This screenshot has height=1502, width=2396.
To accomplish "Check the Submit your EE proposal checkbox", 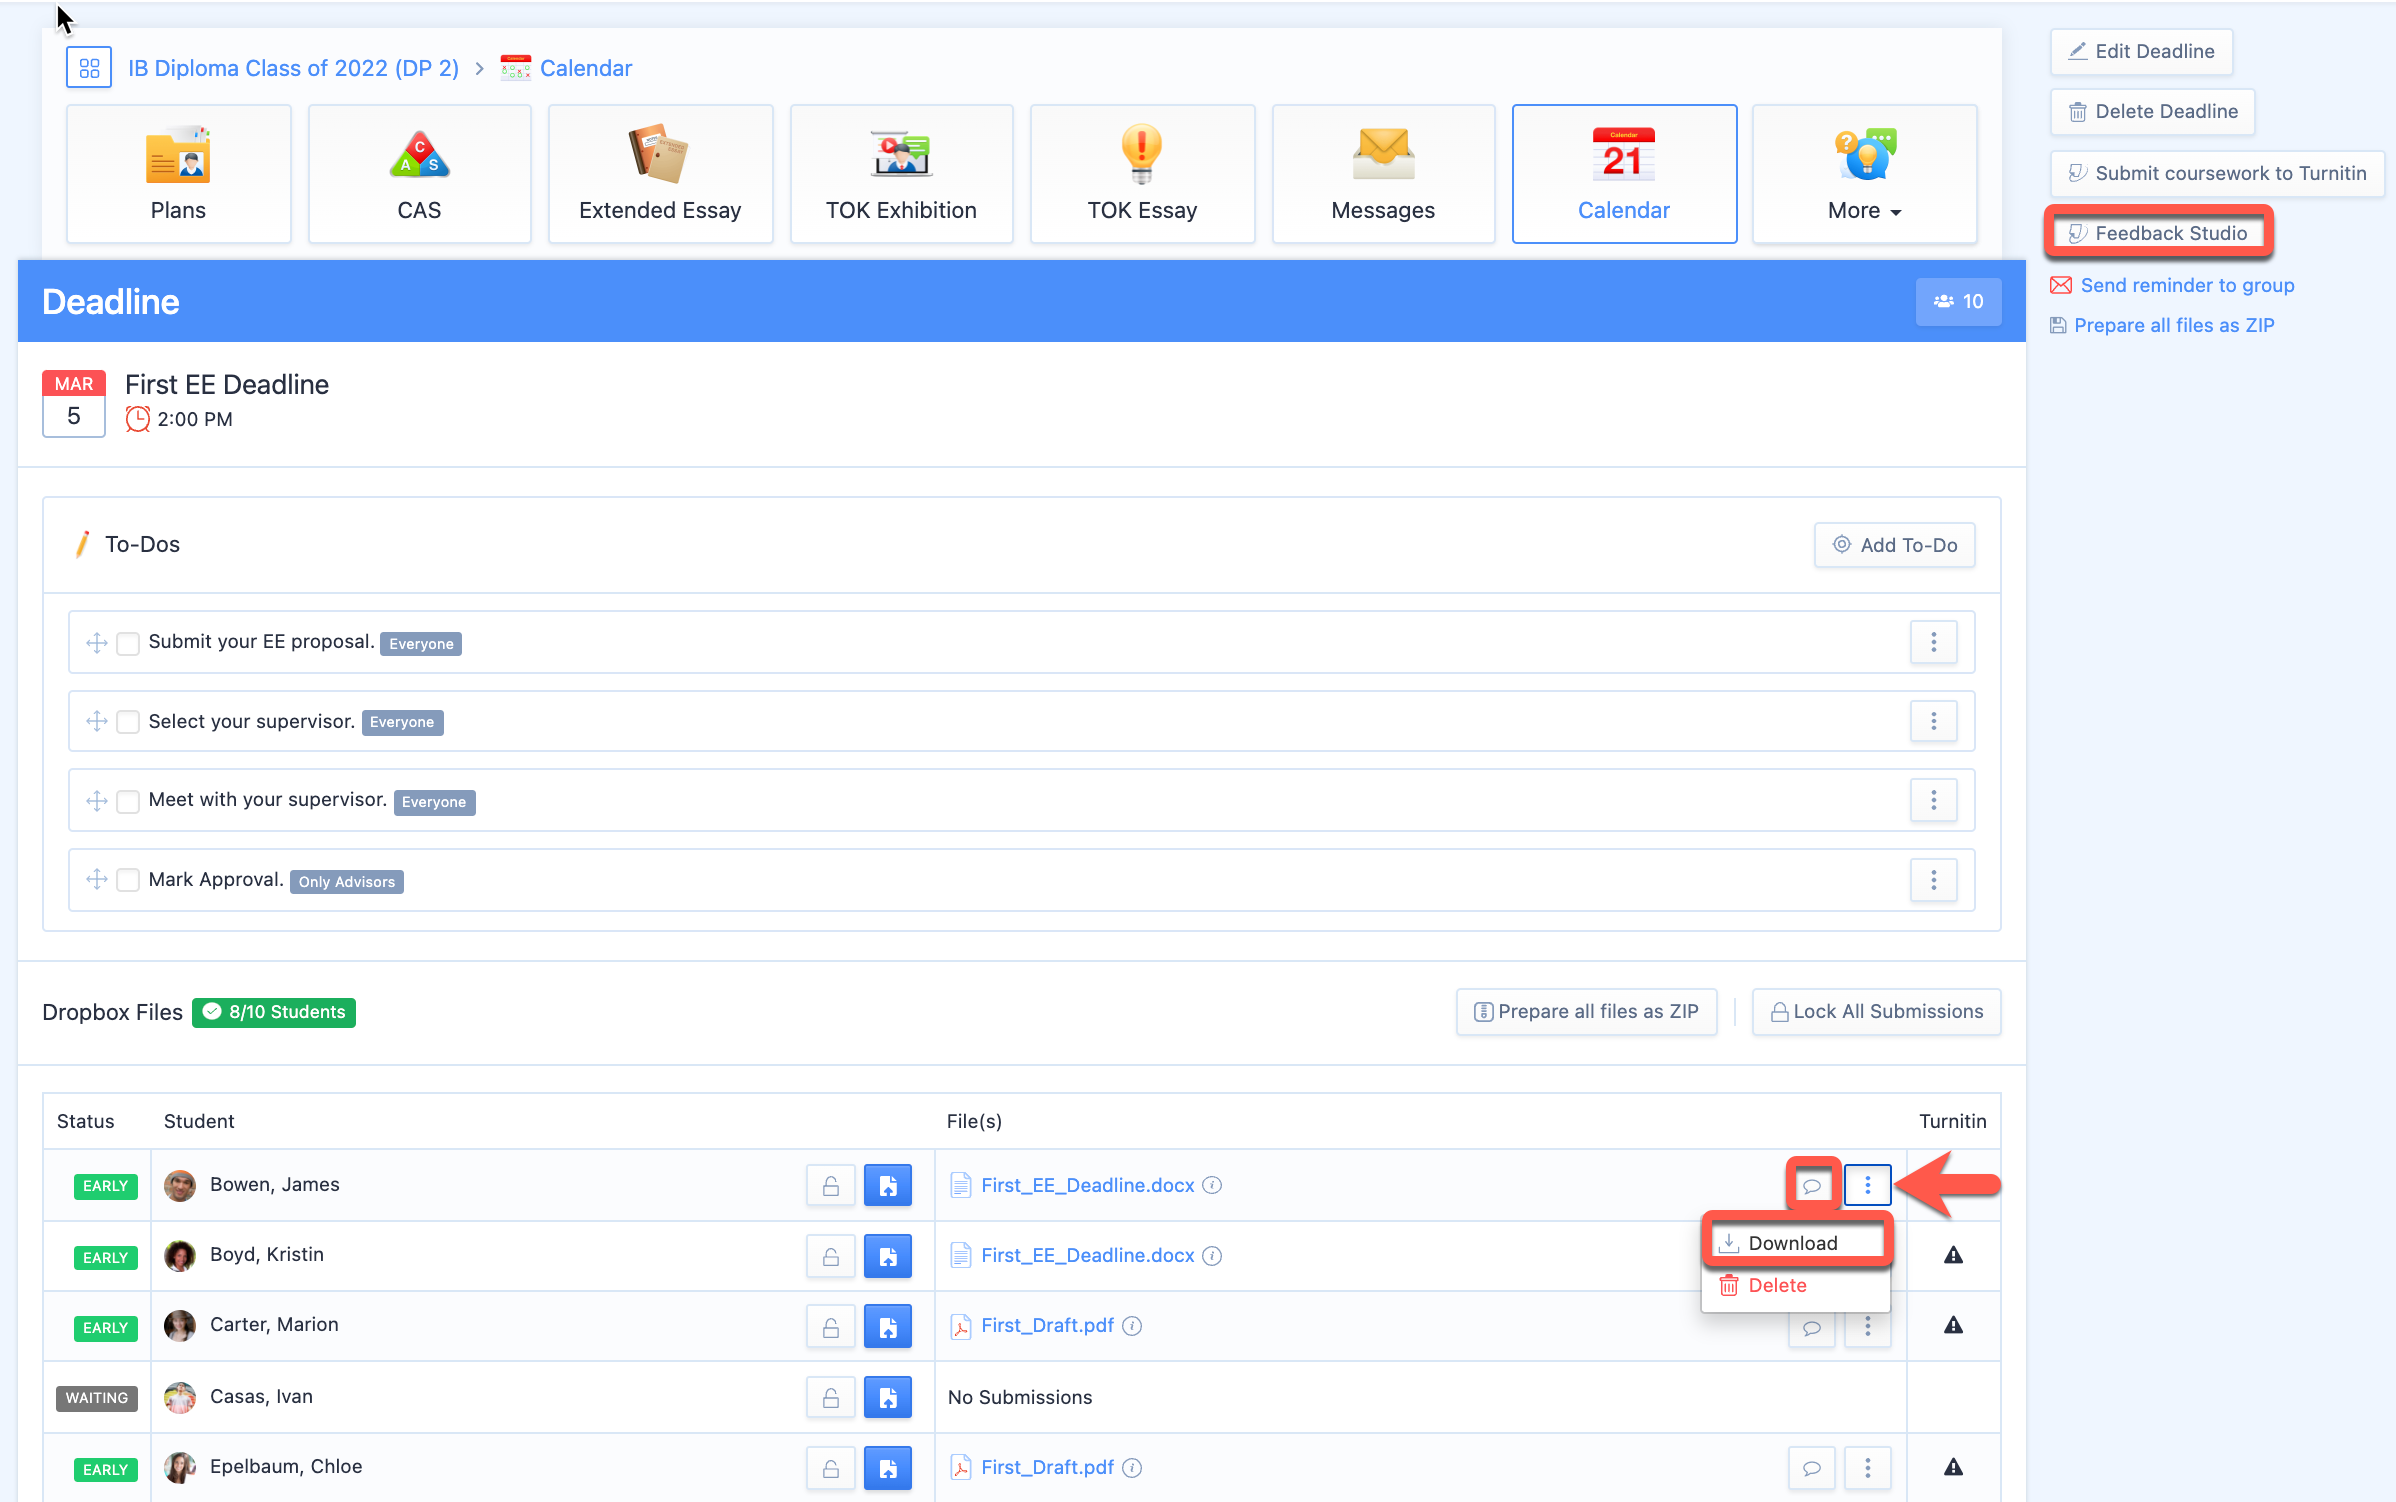I will (128, 643).
